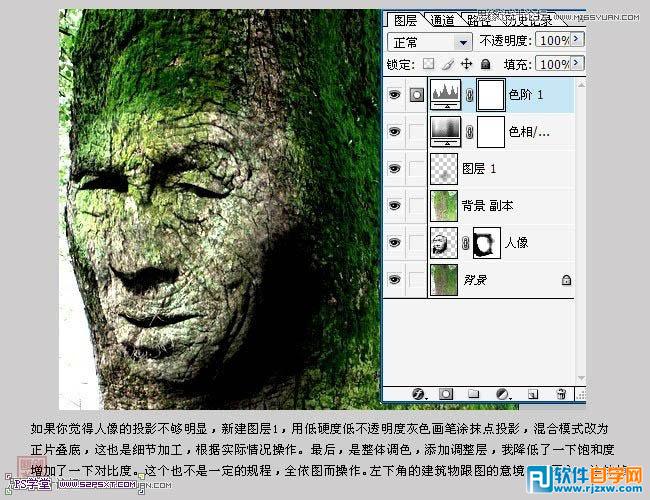Toggle link box on 色相 layer row
Screen dimensions: 650x500
tap(417, 132)
